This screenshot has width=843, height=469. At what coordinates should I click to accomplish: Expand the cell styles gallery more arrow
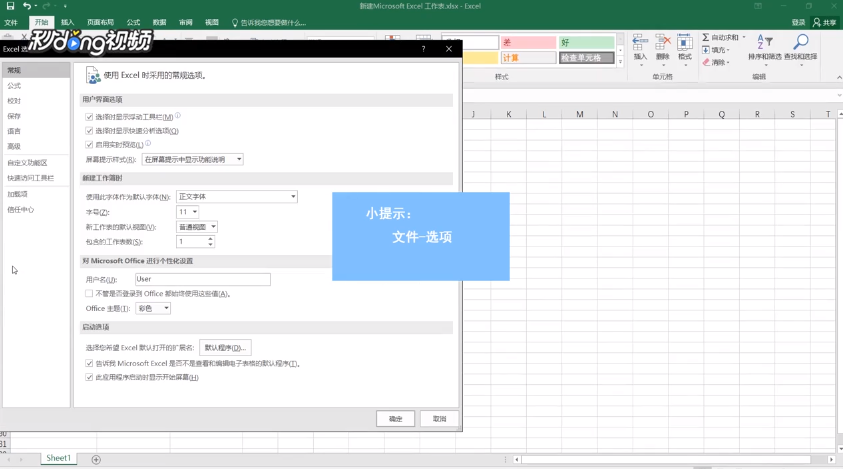point(620,62)
